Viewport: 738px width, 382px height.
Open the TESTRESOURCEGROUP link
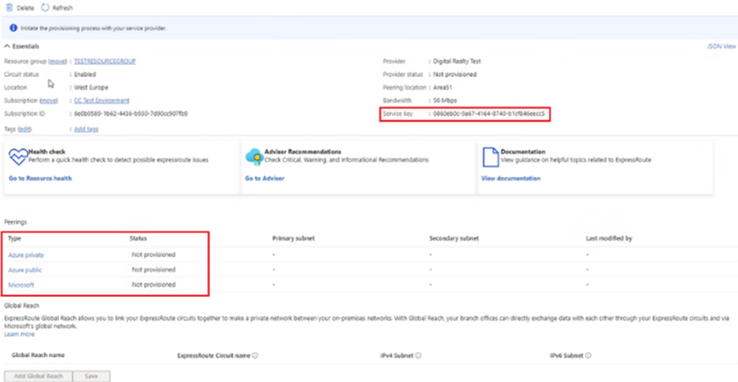[x=105, y=61]
